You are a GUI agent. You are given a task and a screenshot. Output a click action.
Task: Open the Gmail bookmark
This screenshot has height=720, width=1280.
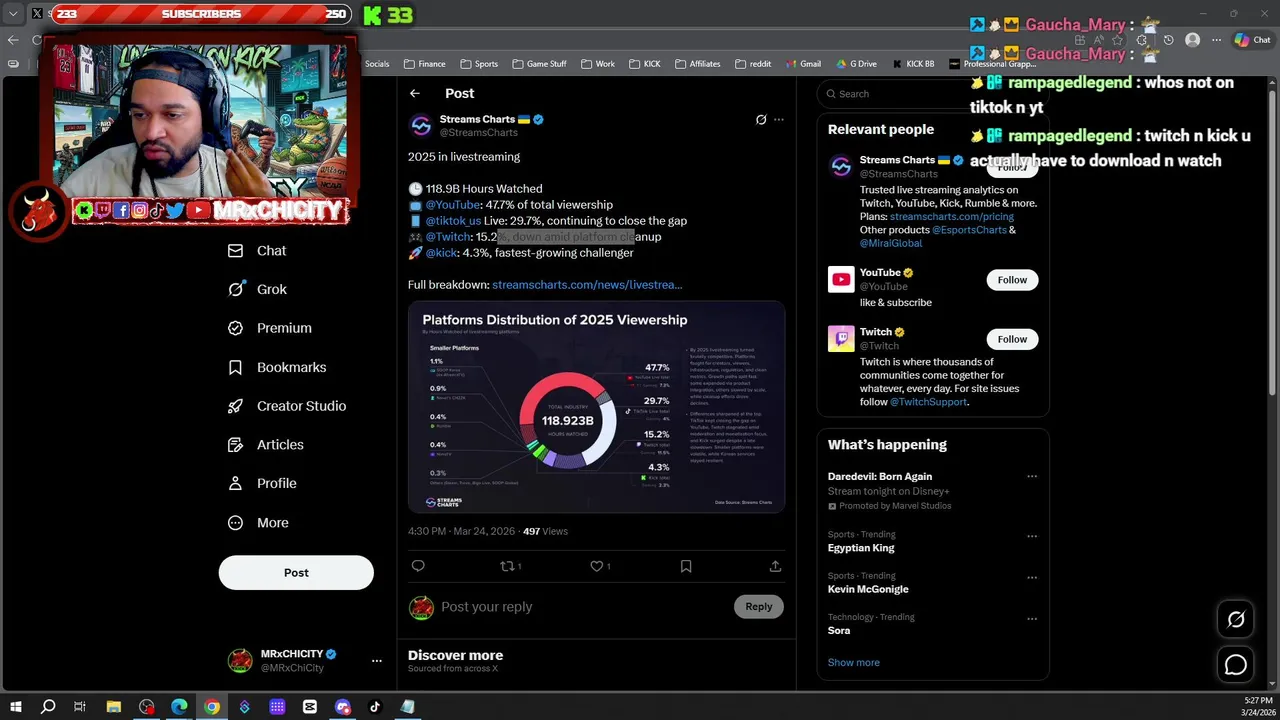pos(802,64)
